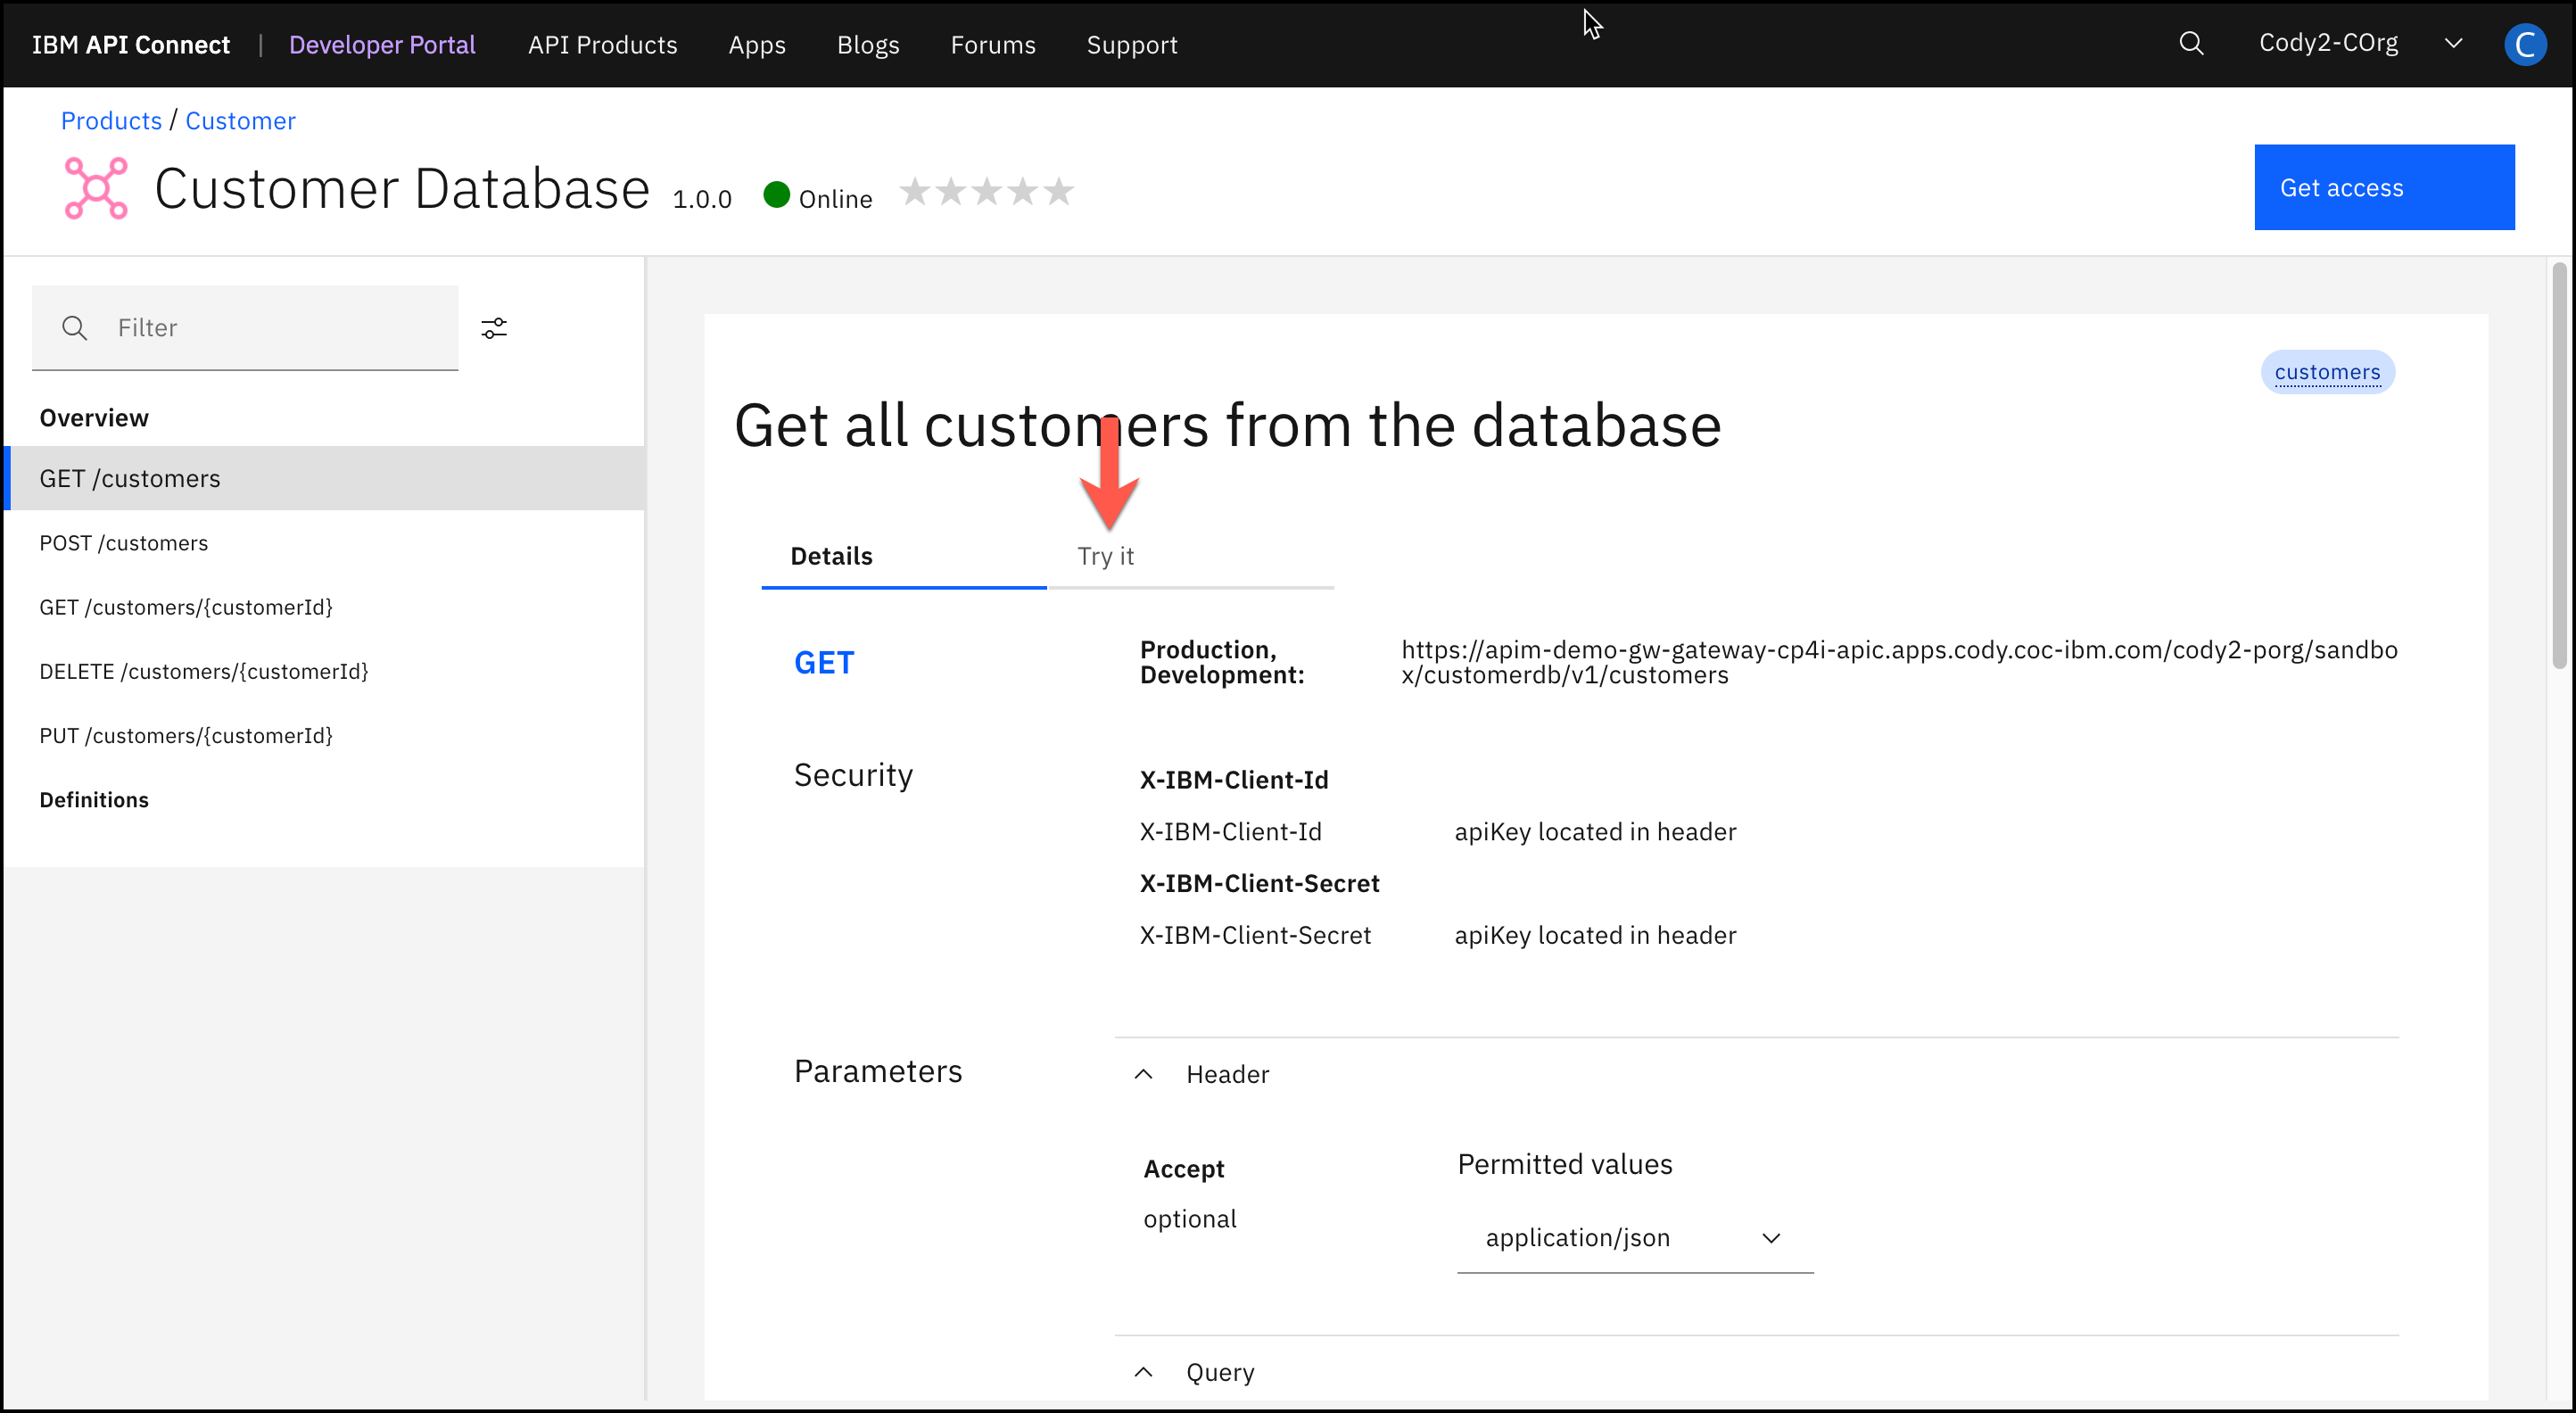Click the 'customers' tag label icon
Viewport: 2576px width, 1413px height.
click(2327, 371)
